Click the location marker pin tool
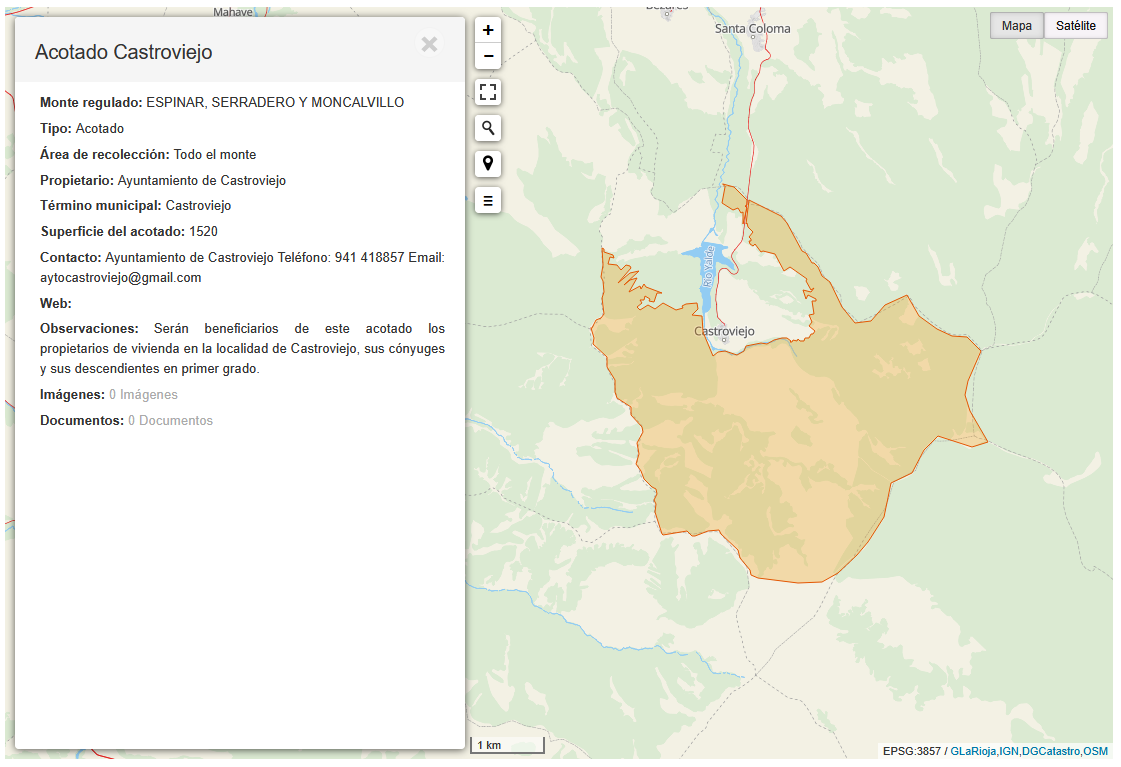Image resolution: width=1121 pixels, height=767 pixels. (x=488, y=164)
